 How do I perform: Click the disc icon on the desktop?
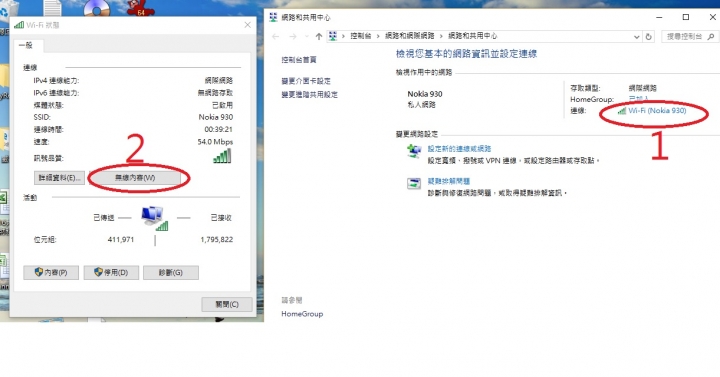point(97,7)
